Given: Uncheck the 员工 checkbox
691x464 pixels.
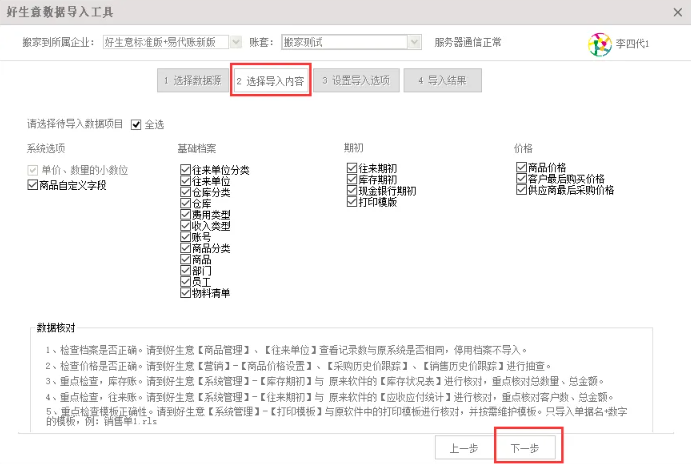Looking at the screenshot, I should click(x=185, y=282).
